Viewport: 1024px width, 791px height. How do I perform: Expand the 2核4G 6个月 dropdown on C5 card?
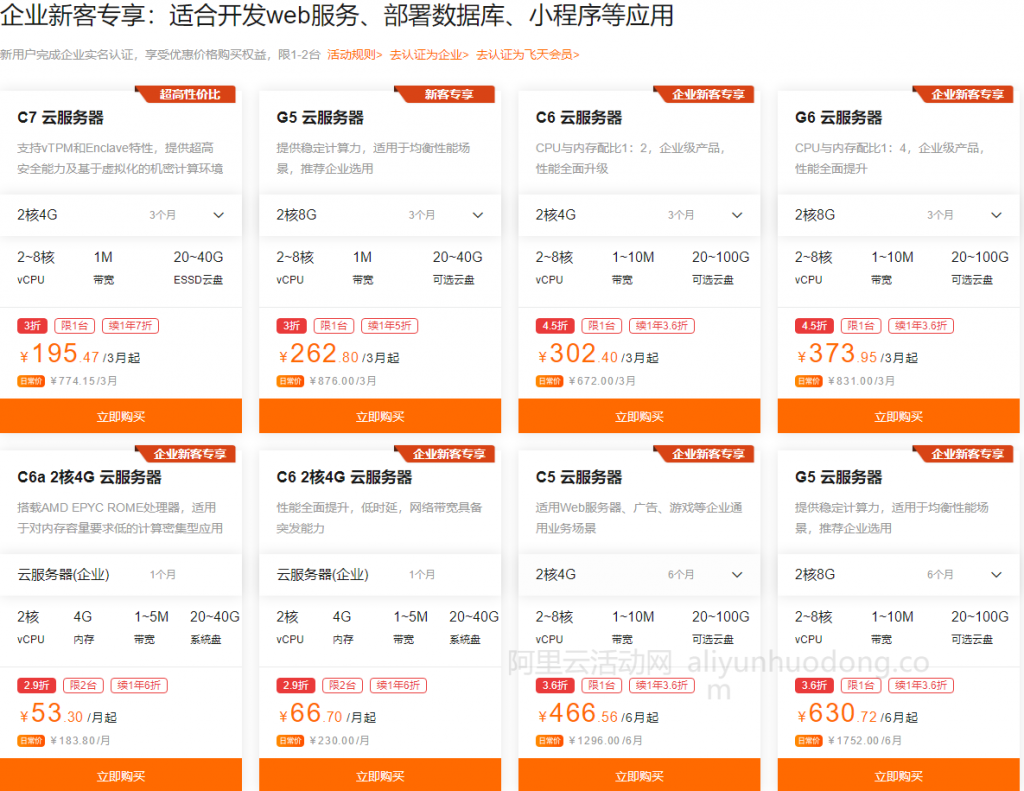coord(639,574)
